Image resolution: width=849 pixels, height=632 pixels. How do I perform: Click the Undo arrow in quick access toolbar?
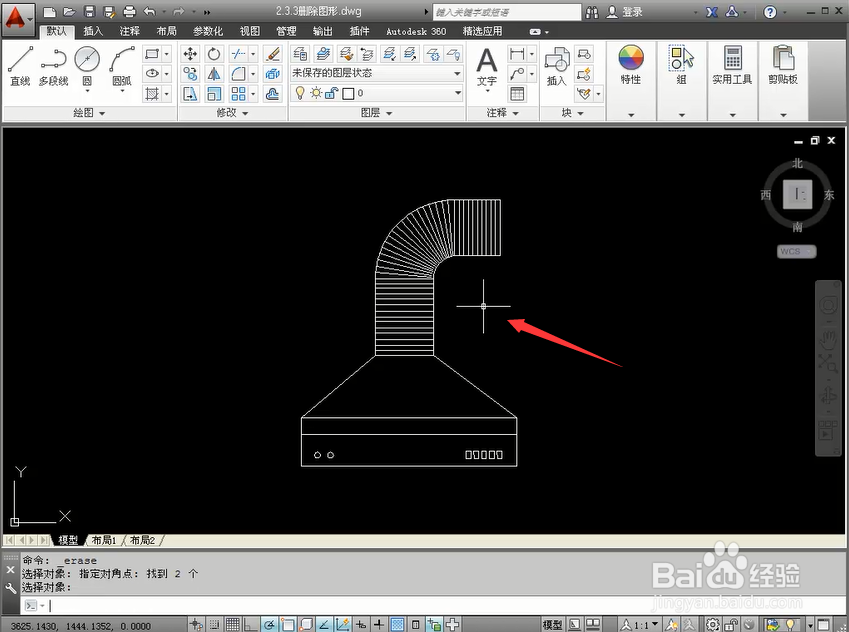pyautogui.click(x=150, y=11)
